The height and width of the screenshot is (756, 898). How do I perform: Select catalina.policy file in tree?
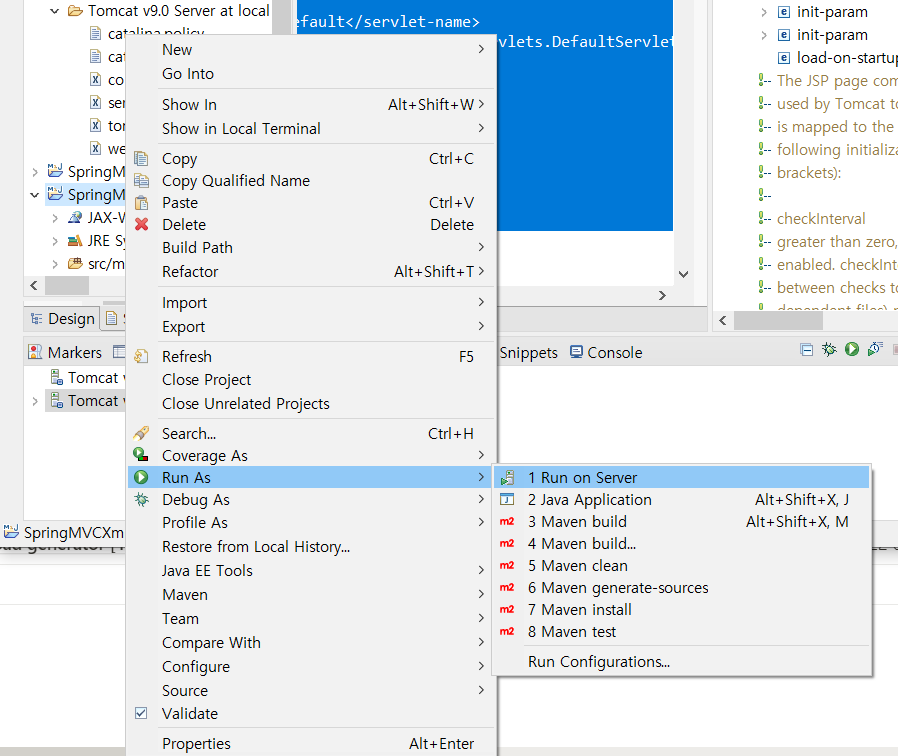click(156, 33)
